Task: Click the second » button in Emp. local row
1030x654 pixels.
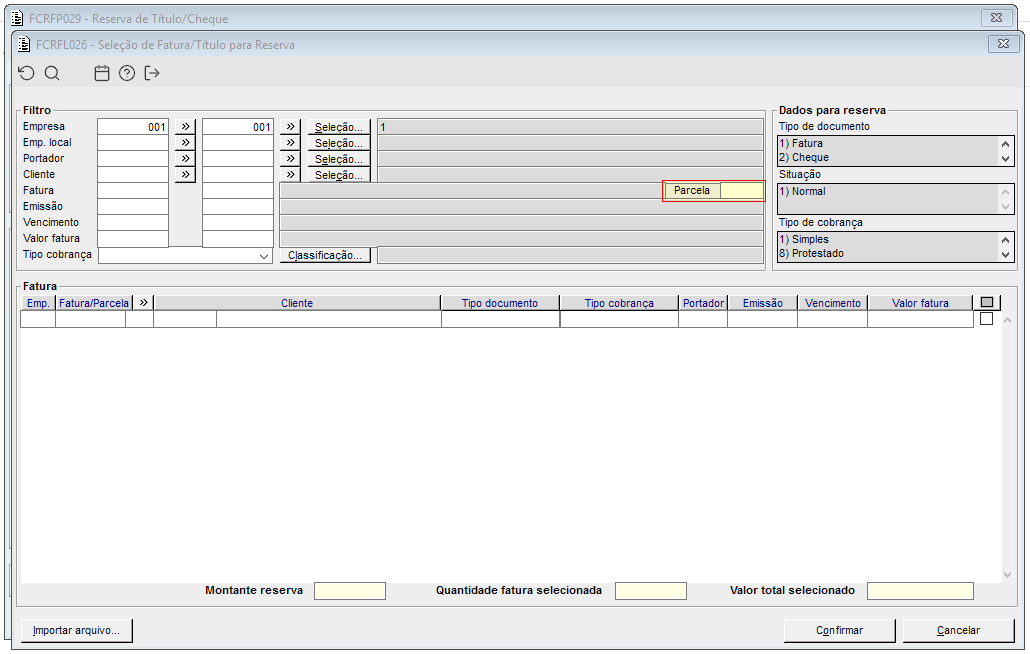Action: (290, 142)
